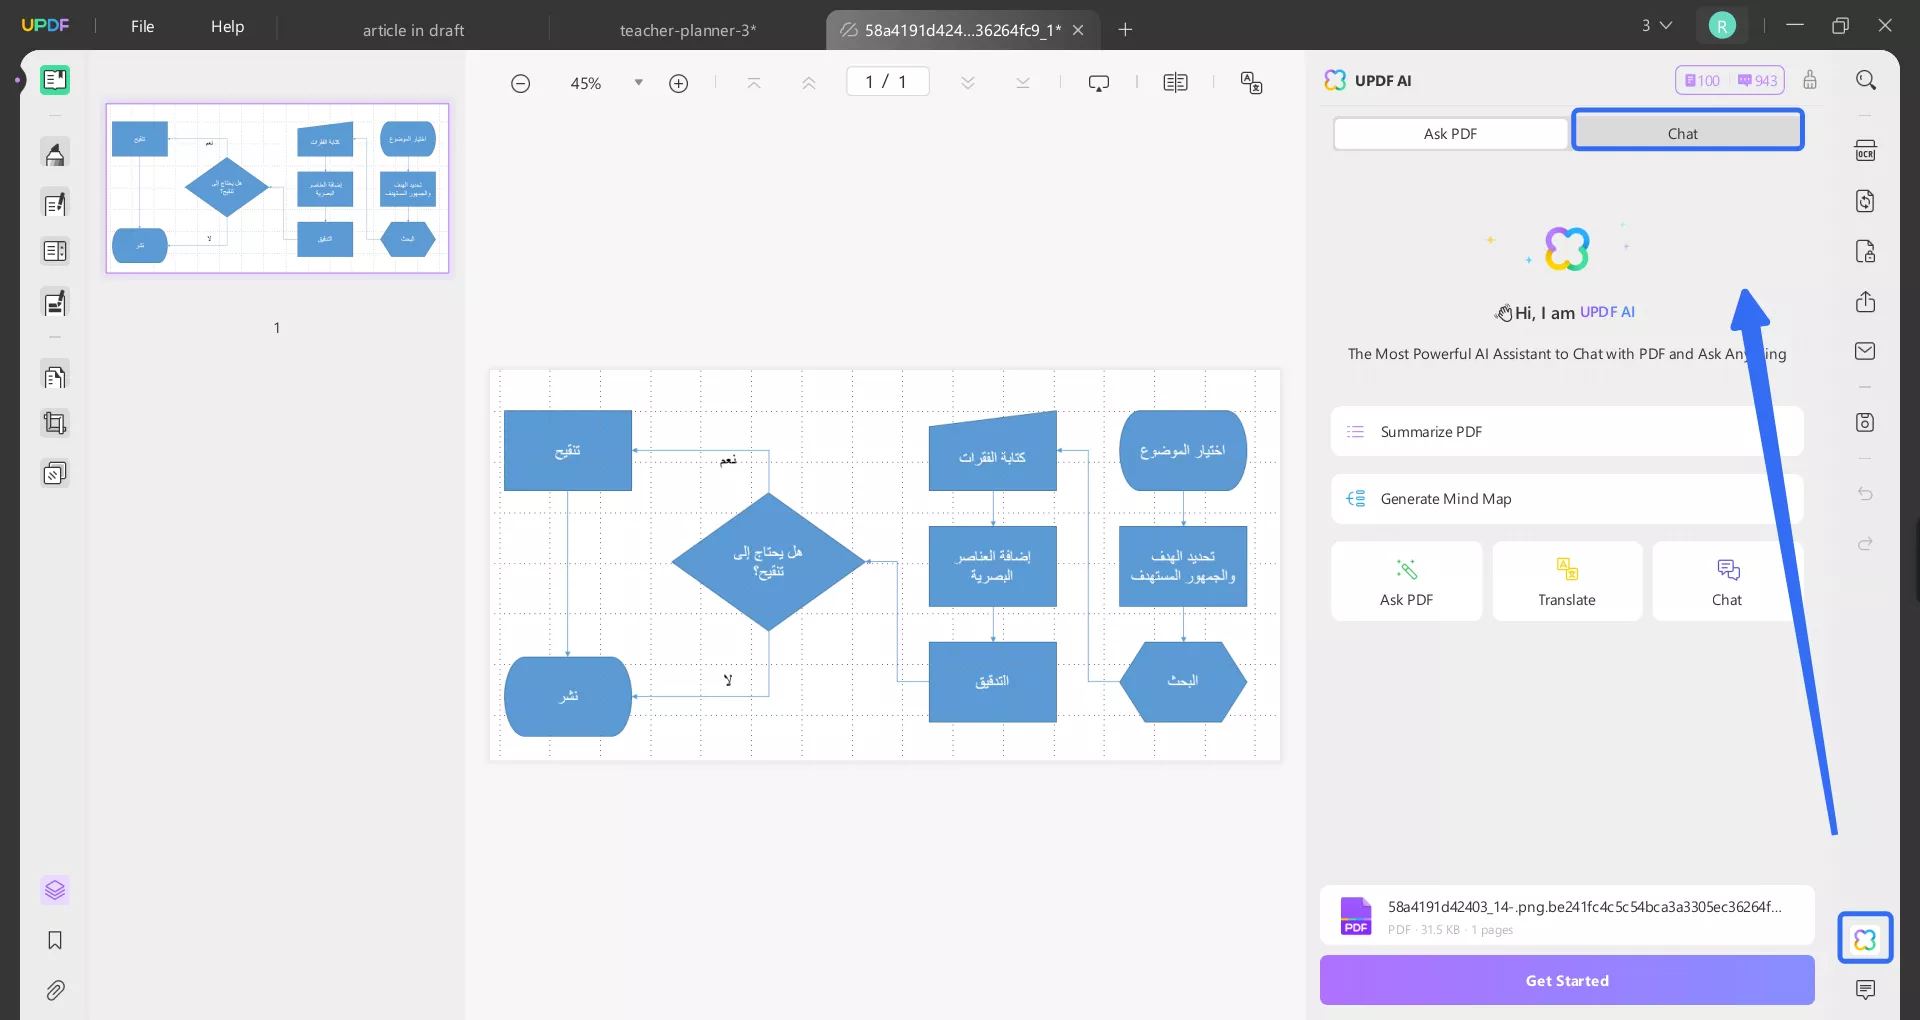Open the File menu
Image resolution: width=1920 pixels, height=1020 pixels.
[142, 26]
